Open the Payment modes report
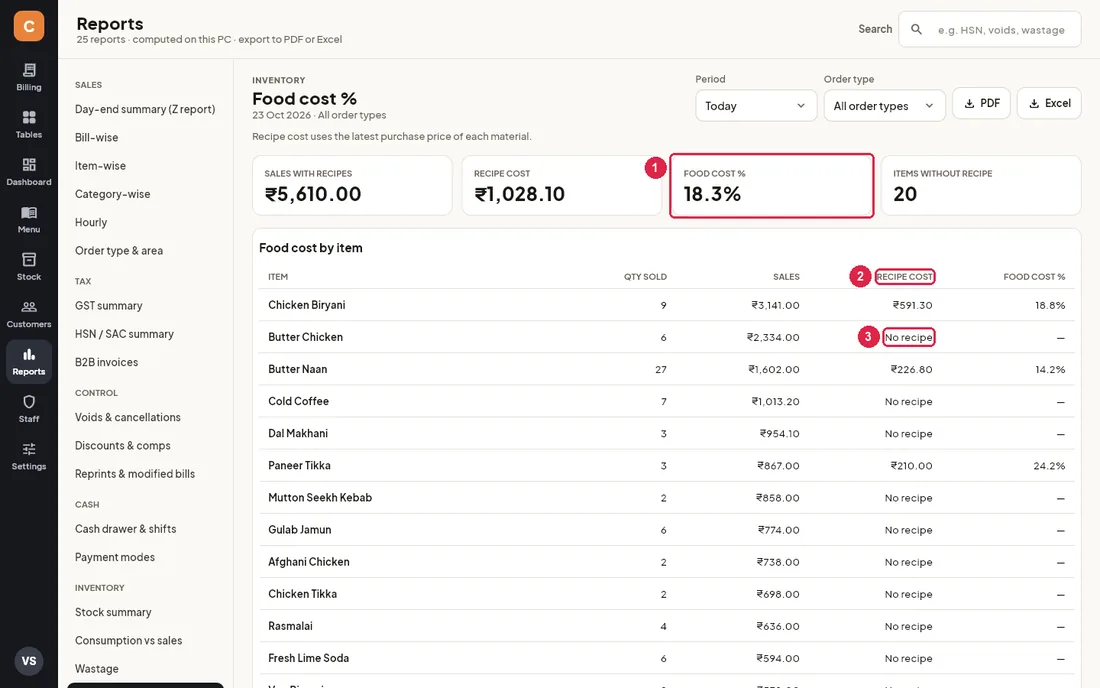The image size is (1100, 688). pos(115,557)
